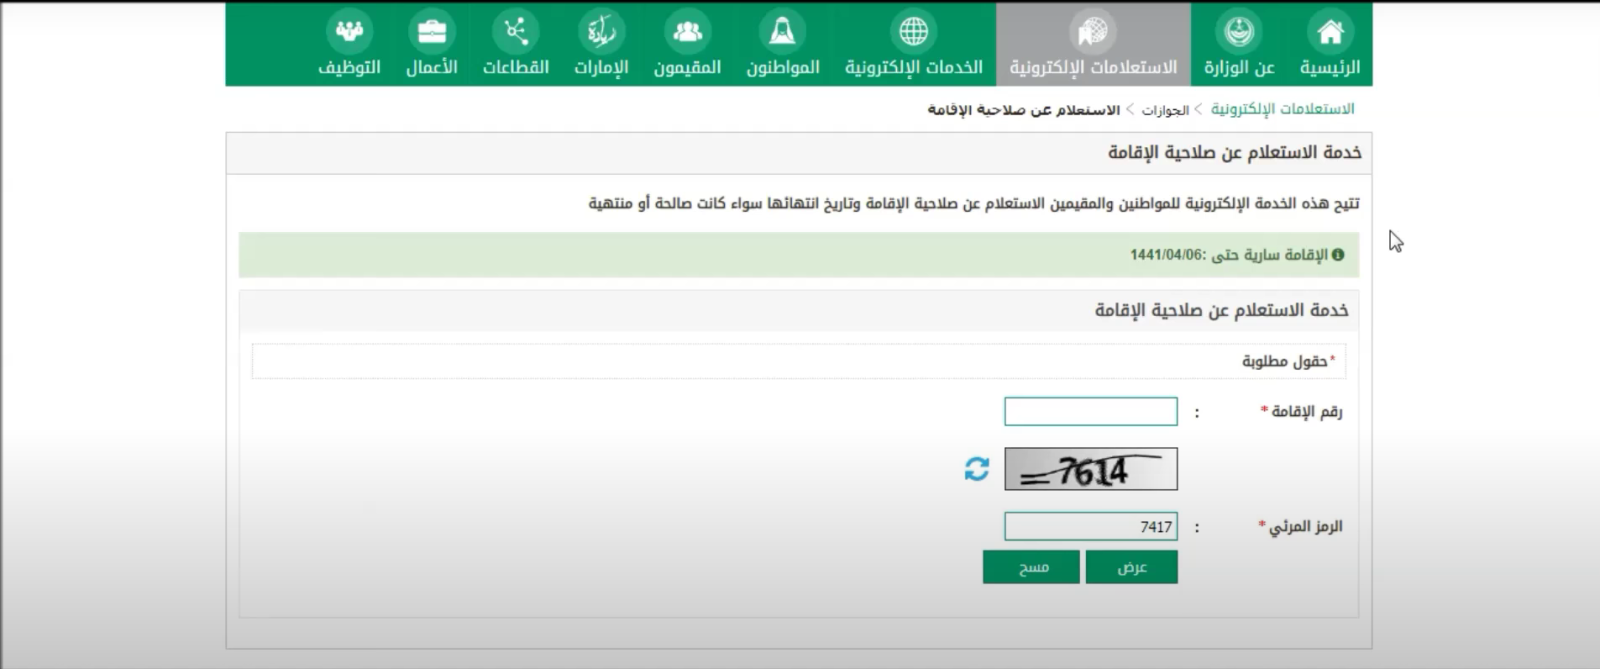
Task: Click the page title خدمة الاستعلام عن صلاحية الإقامة
Action: coord(1234,152)
